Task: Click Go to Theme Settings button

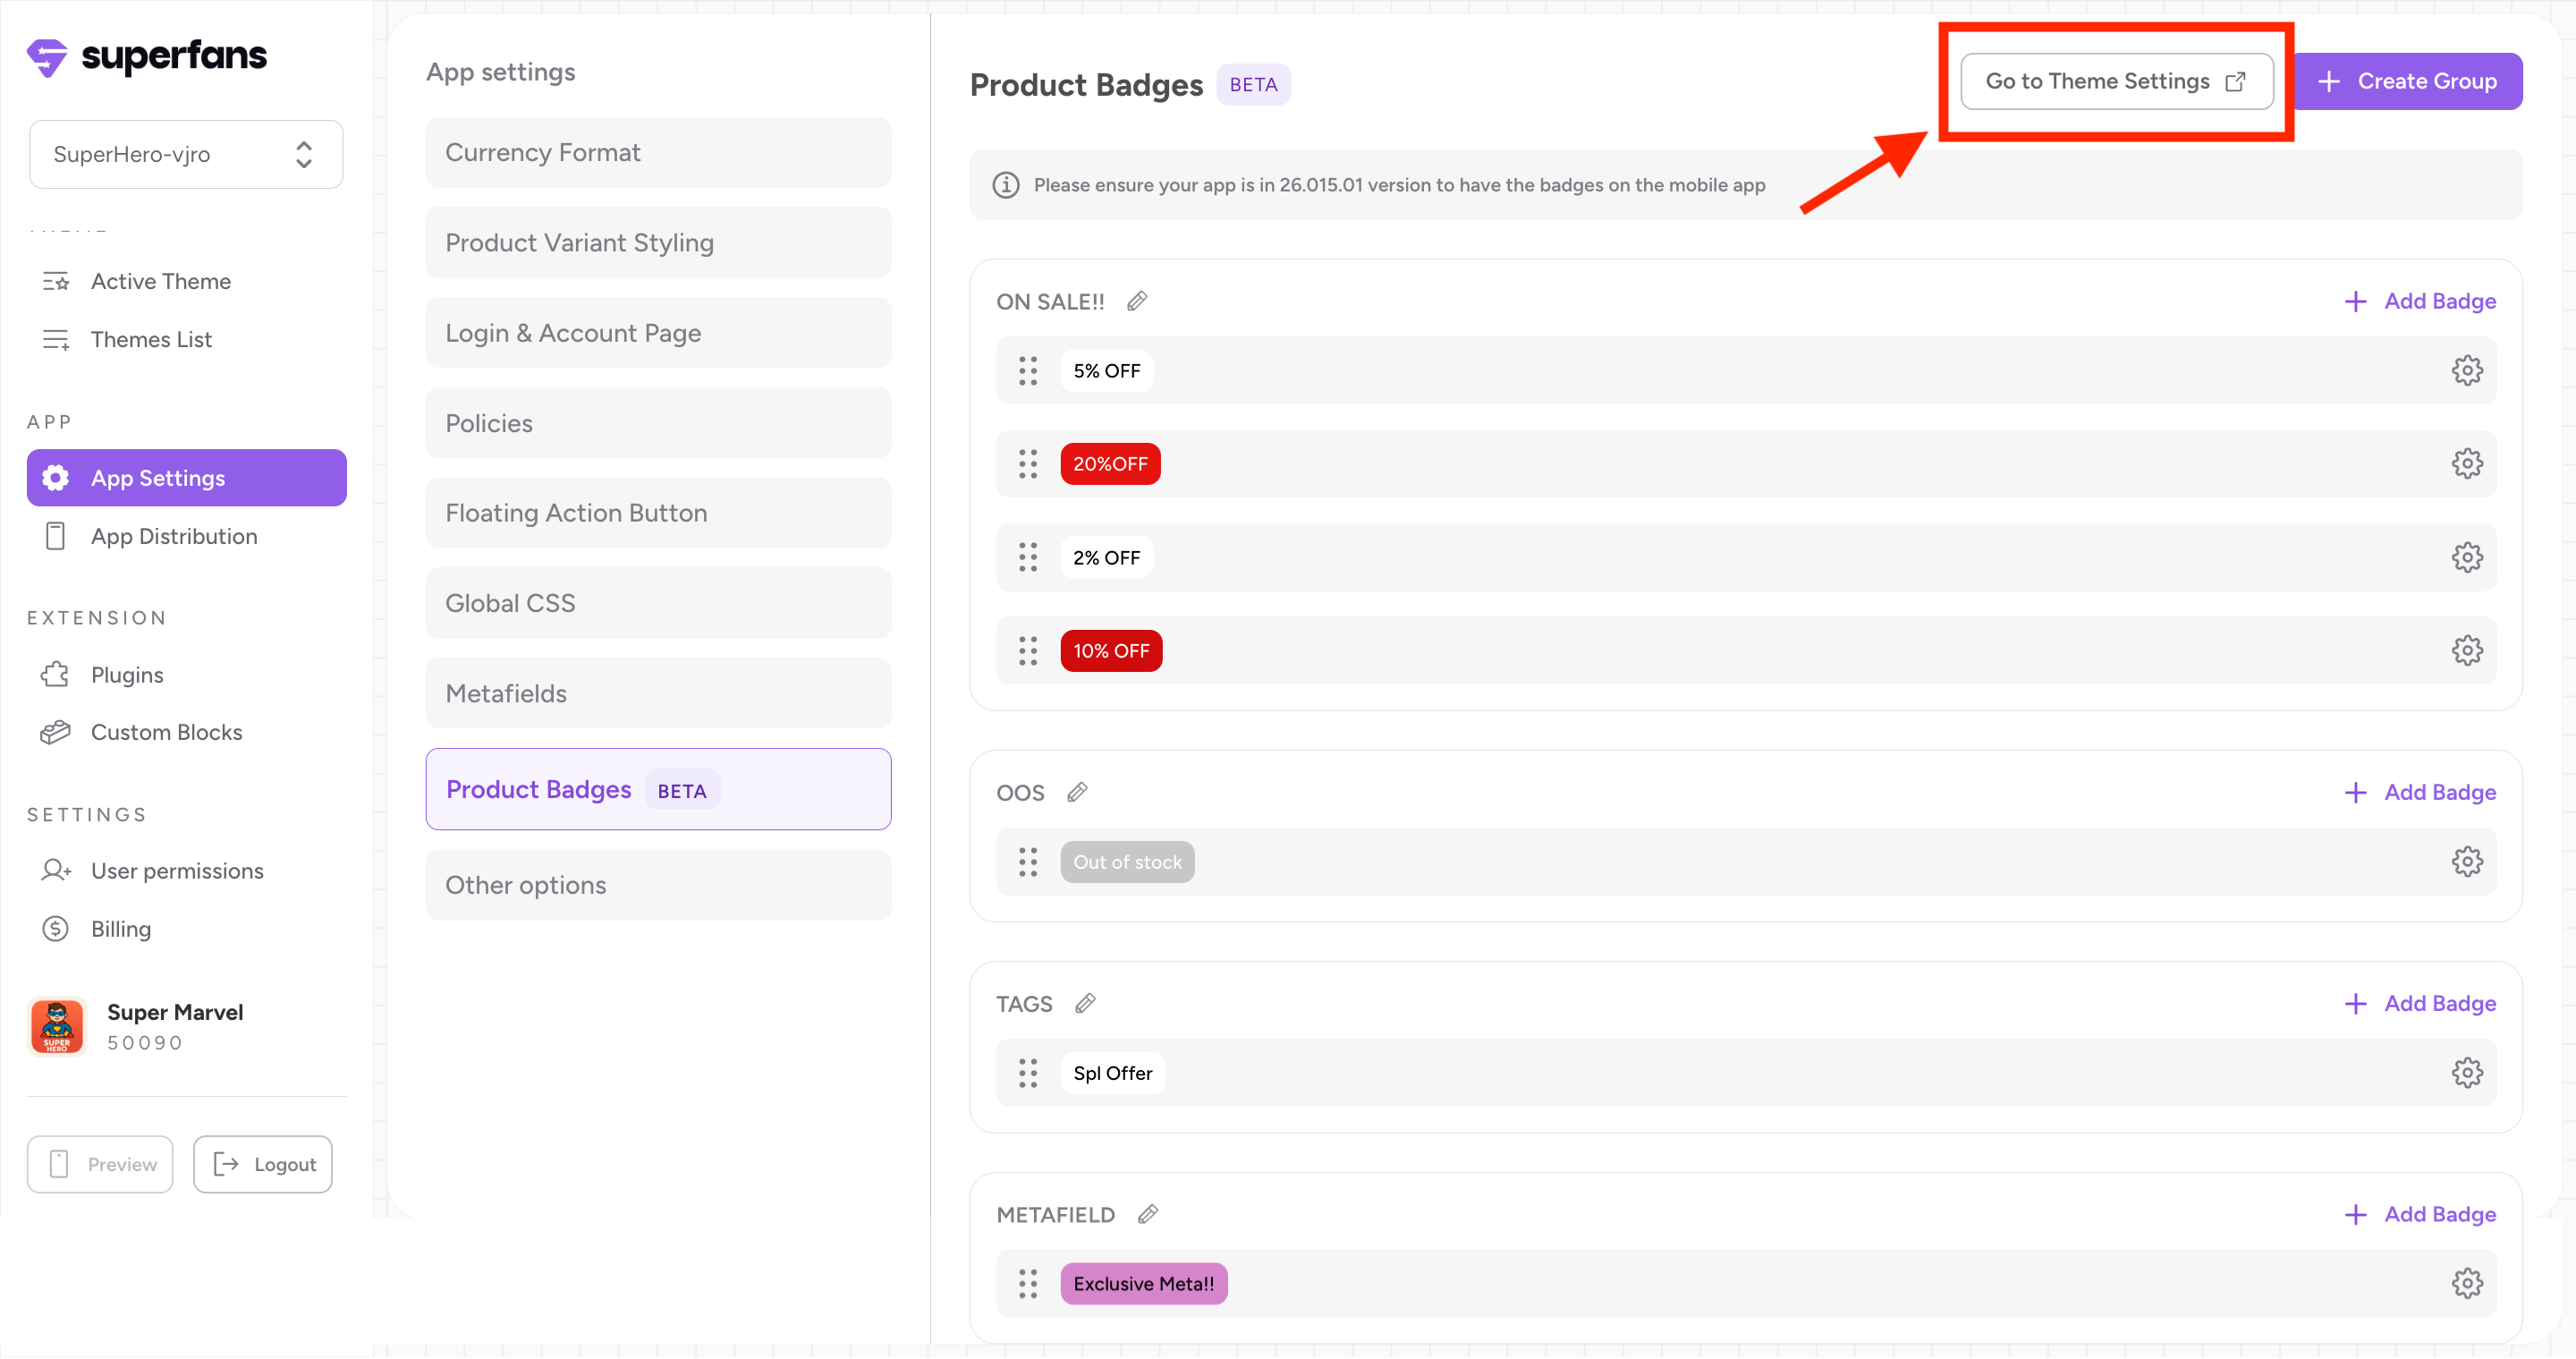Action: pyautogui.click(x=2116, y=81)
